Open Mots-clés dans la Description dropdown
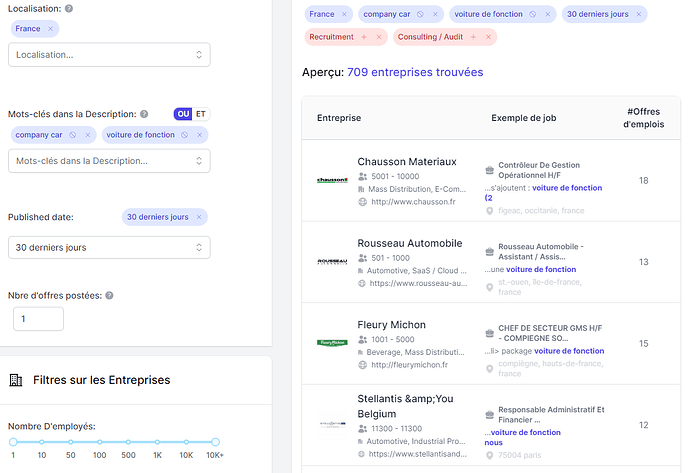Image resolution: width=690 pixels, height=473 pixels. pos(109,161)
